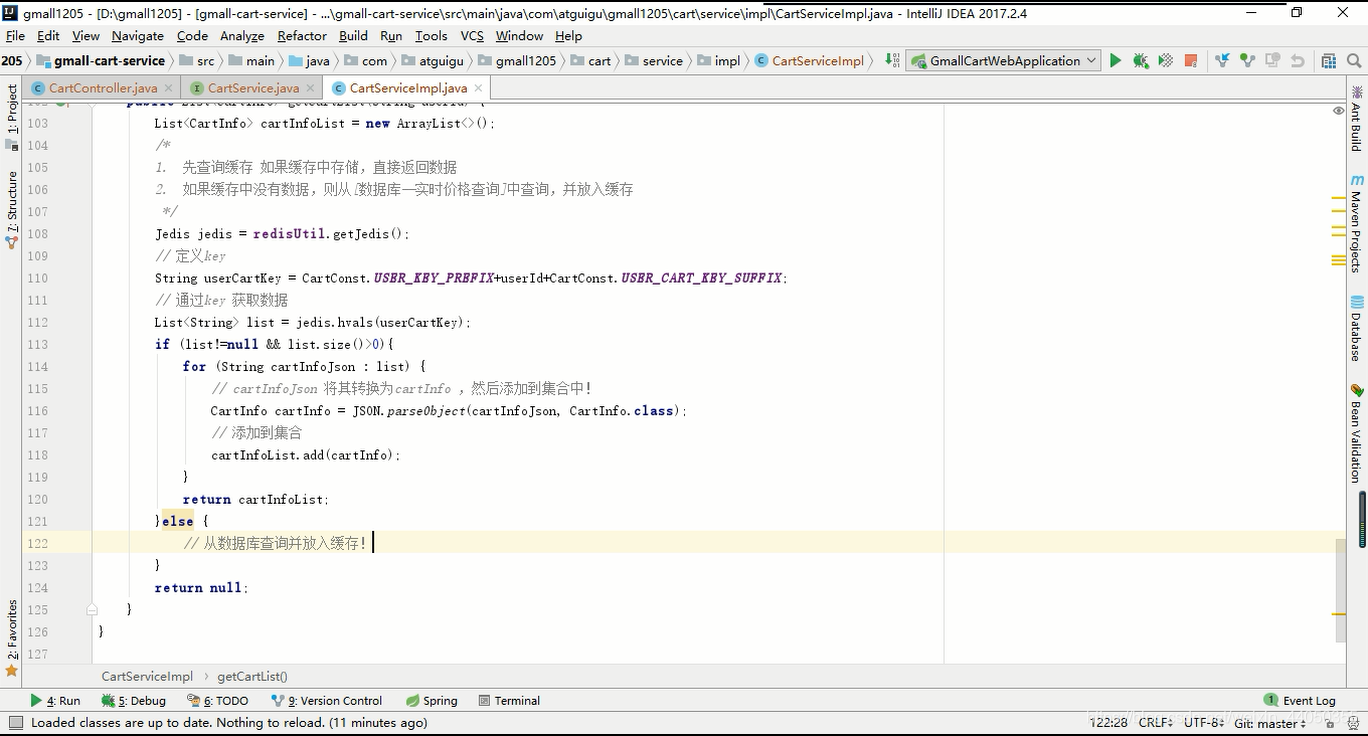Open the Database side panel

tap(1356, 329)
